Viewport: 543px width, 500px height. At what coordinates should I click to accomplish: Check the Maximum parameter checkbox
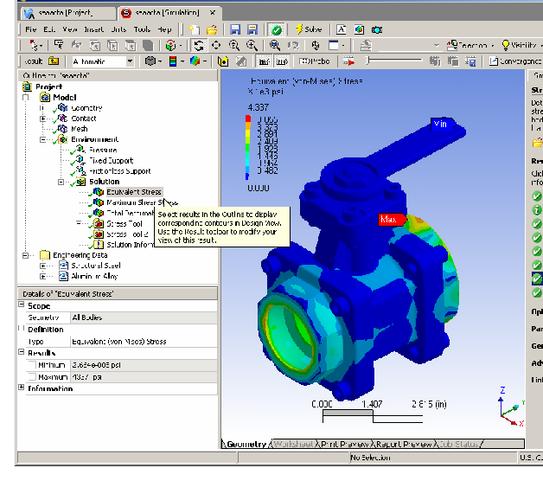point(32,377)
